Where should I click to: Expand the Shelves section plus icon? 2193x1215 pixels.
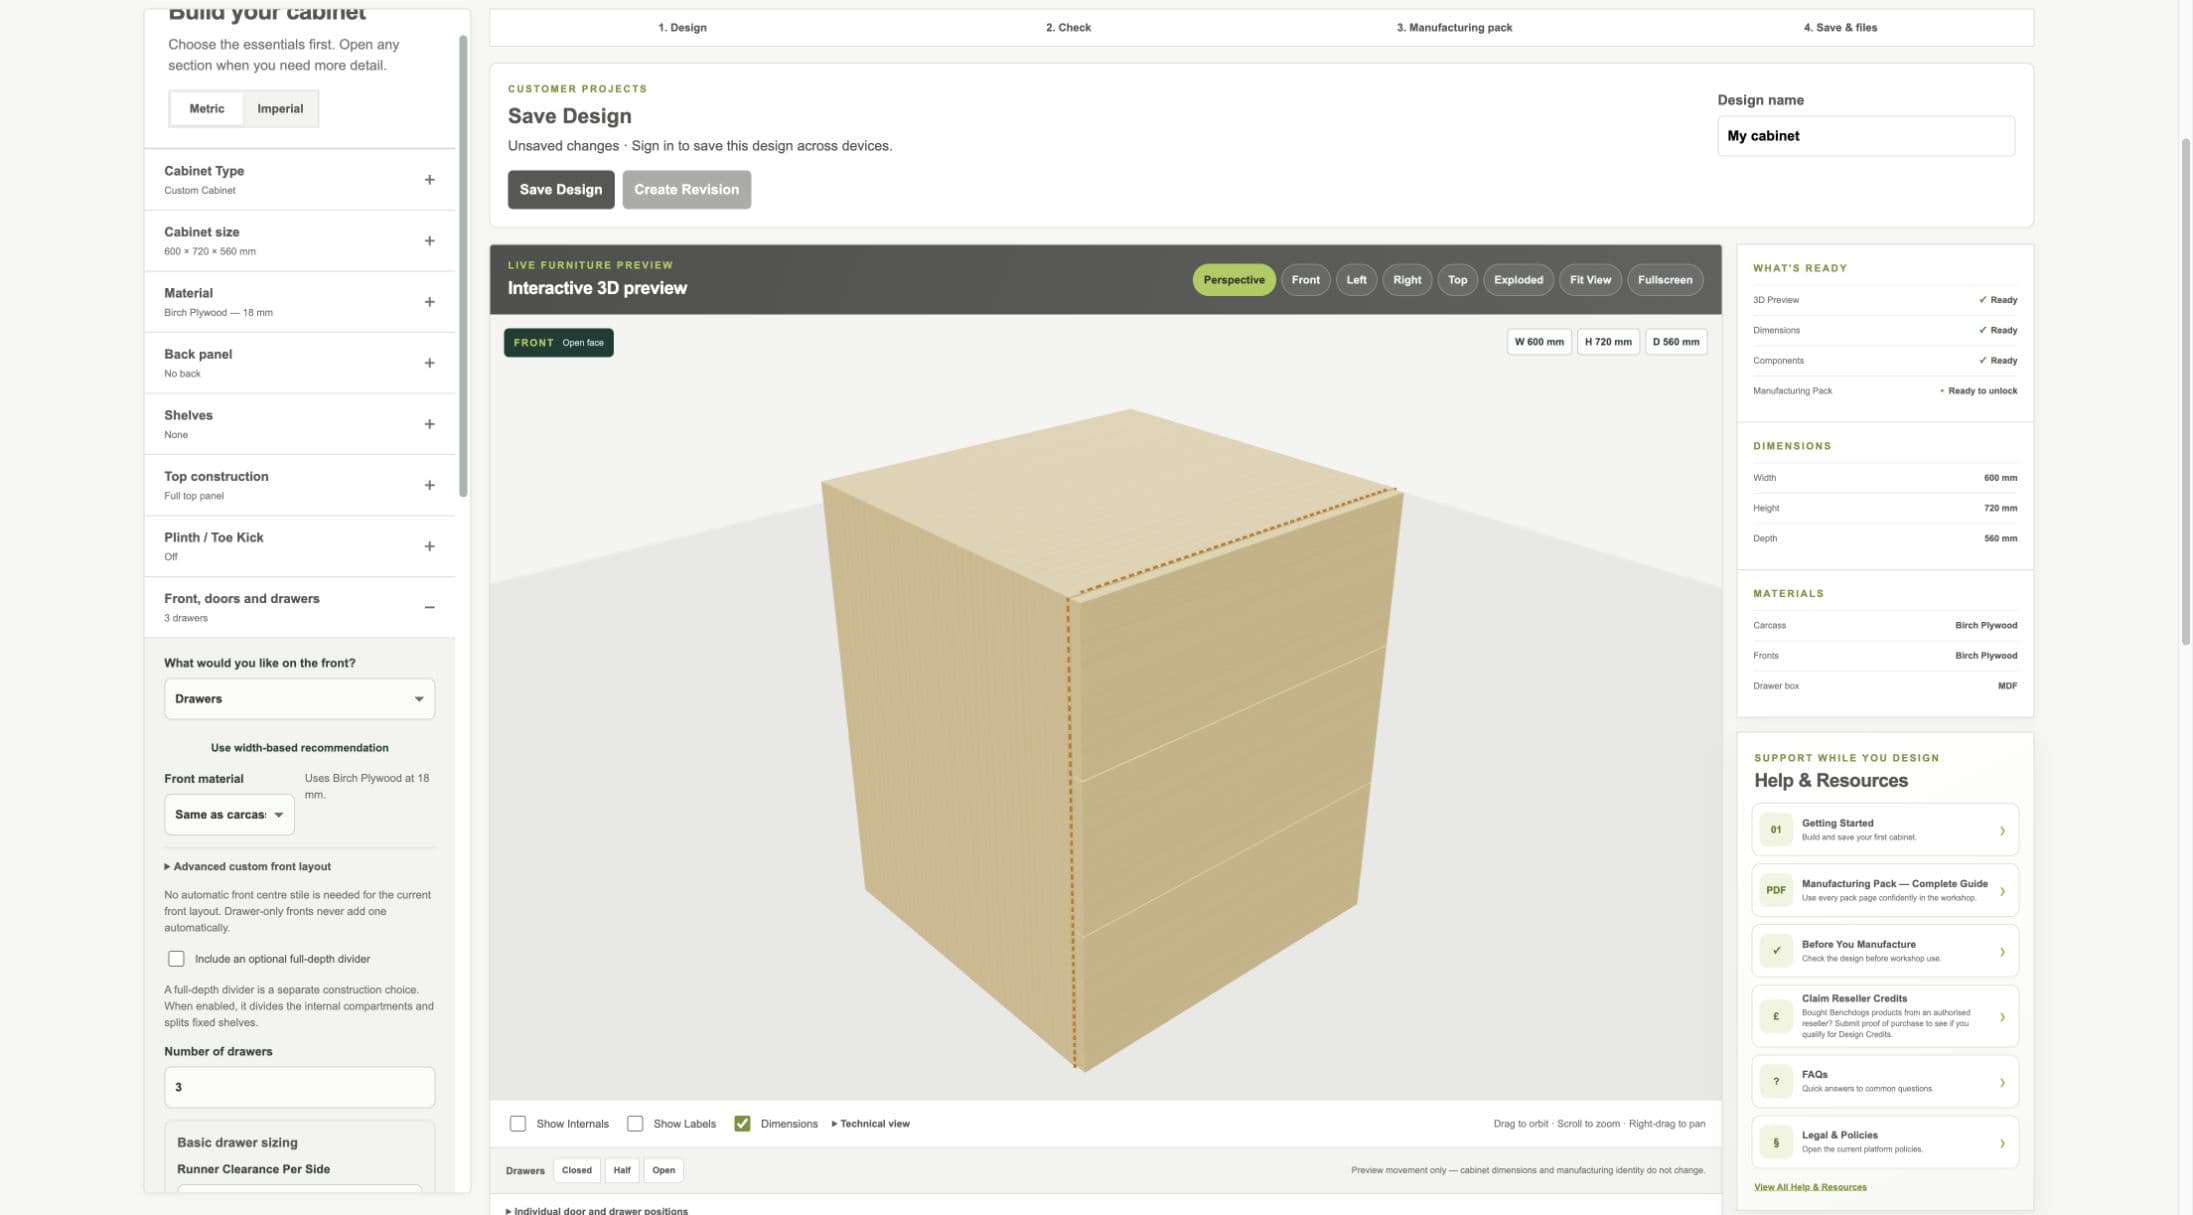click(x=429, y=424)
